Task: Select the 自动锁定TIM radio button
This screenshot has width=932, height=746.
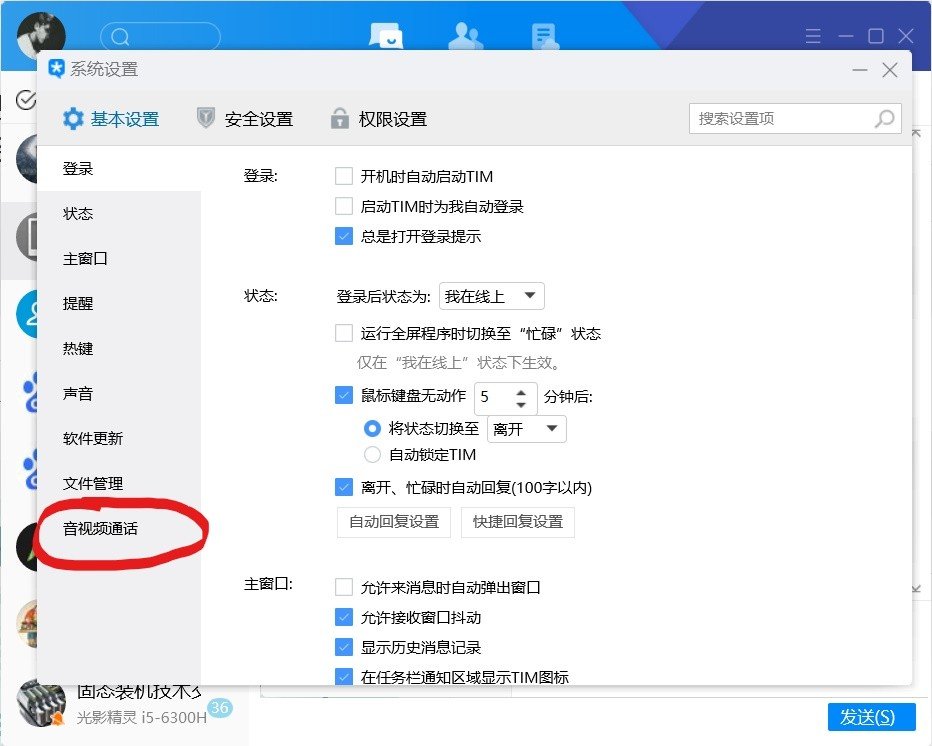Action: click(372, 454)
